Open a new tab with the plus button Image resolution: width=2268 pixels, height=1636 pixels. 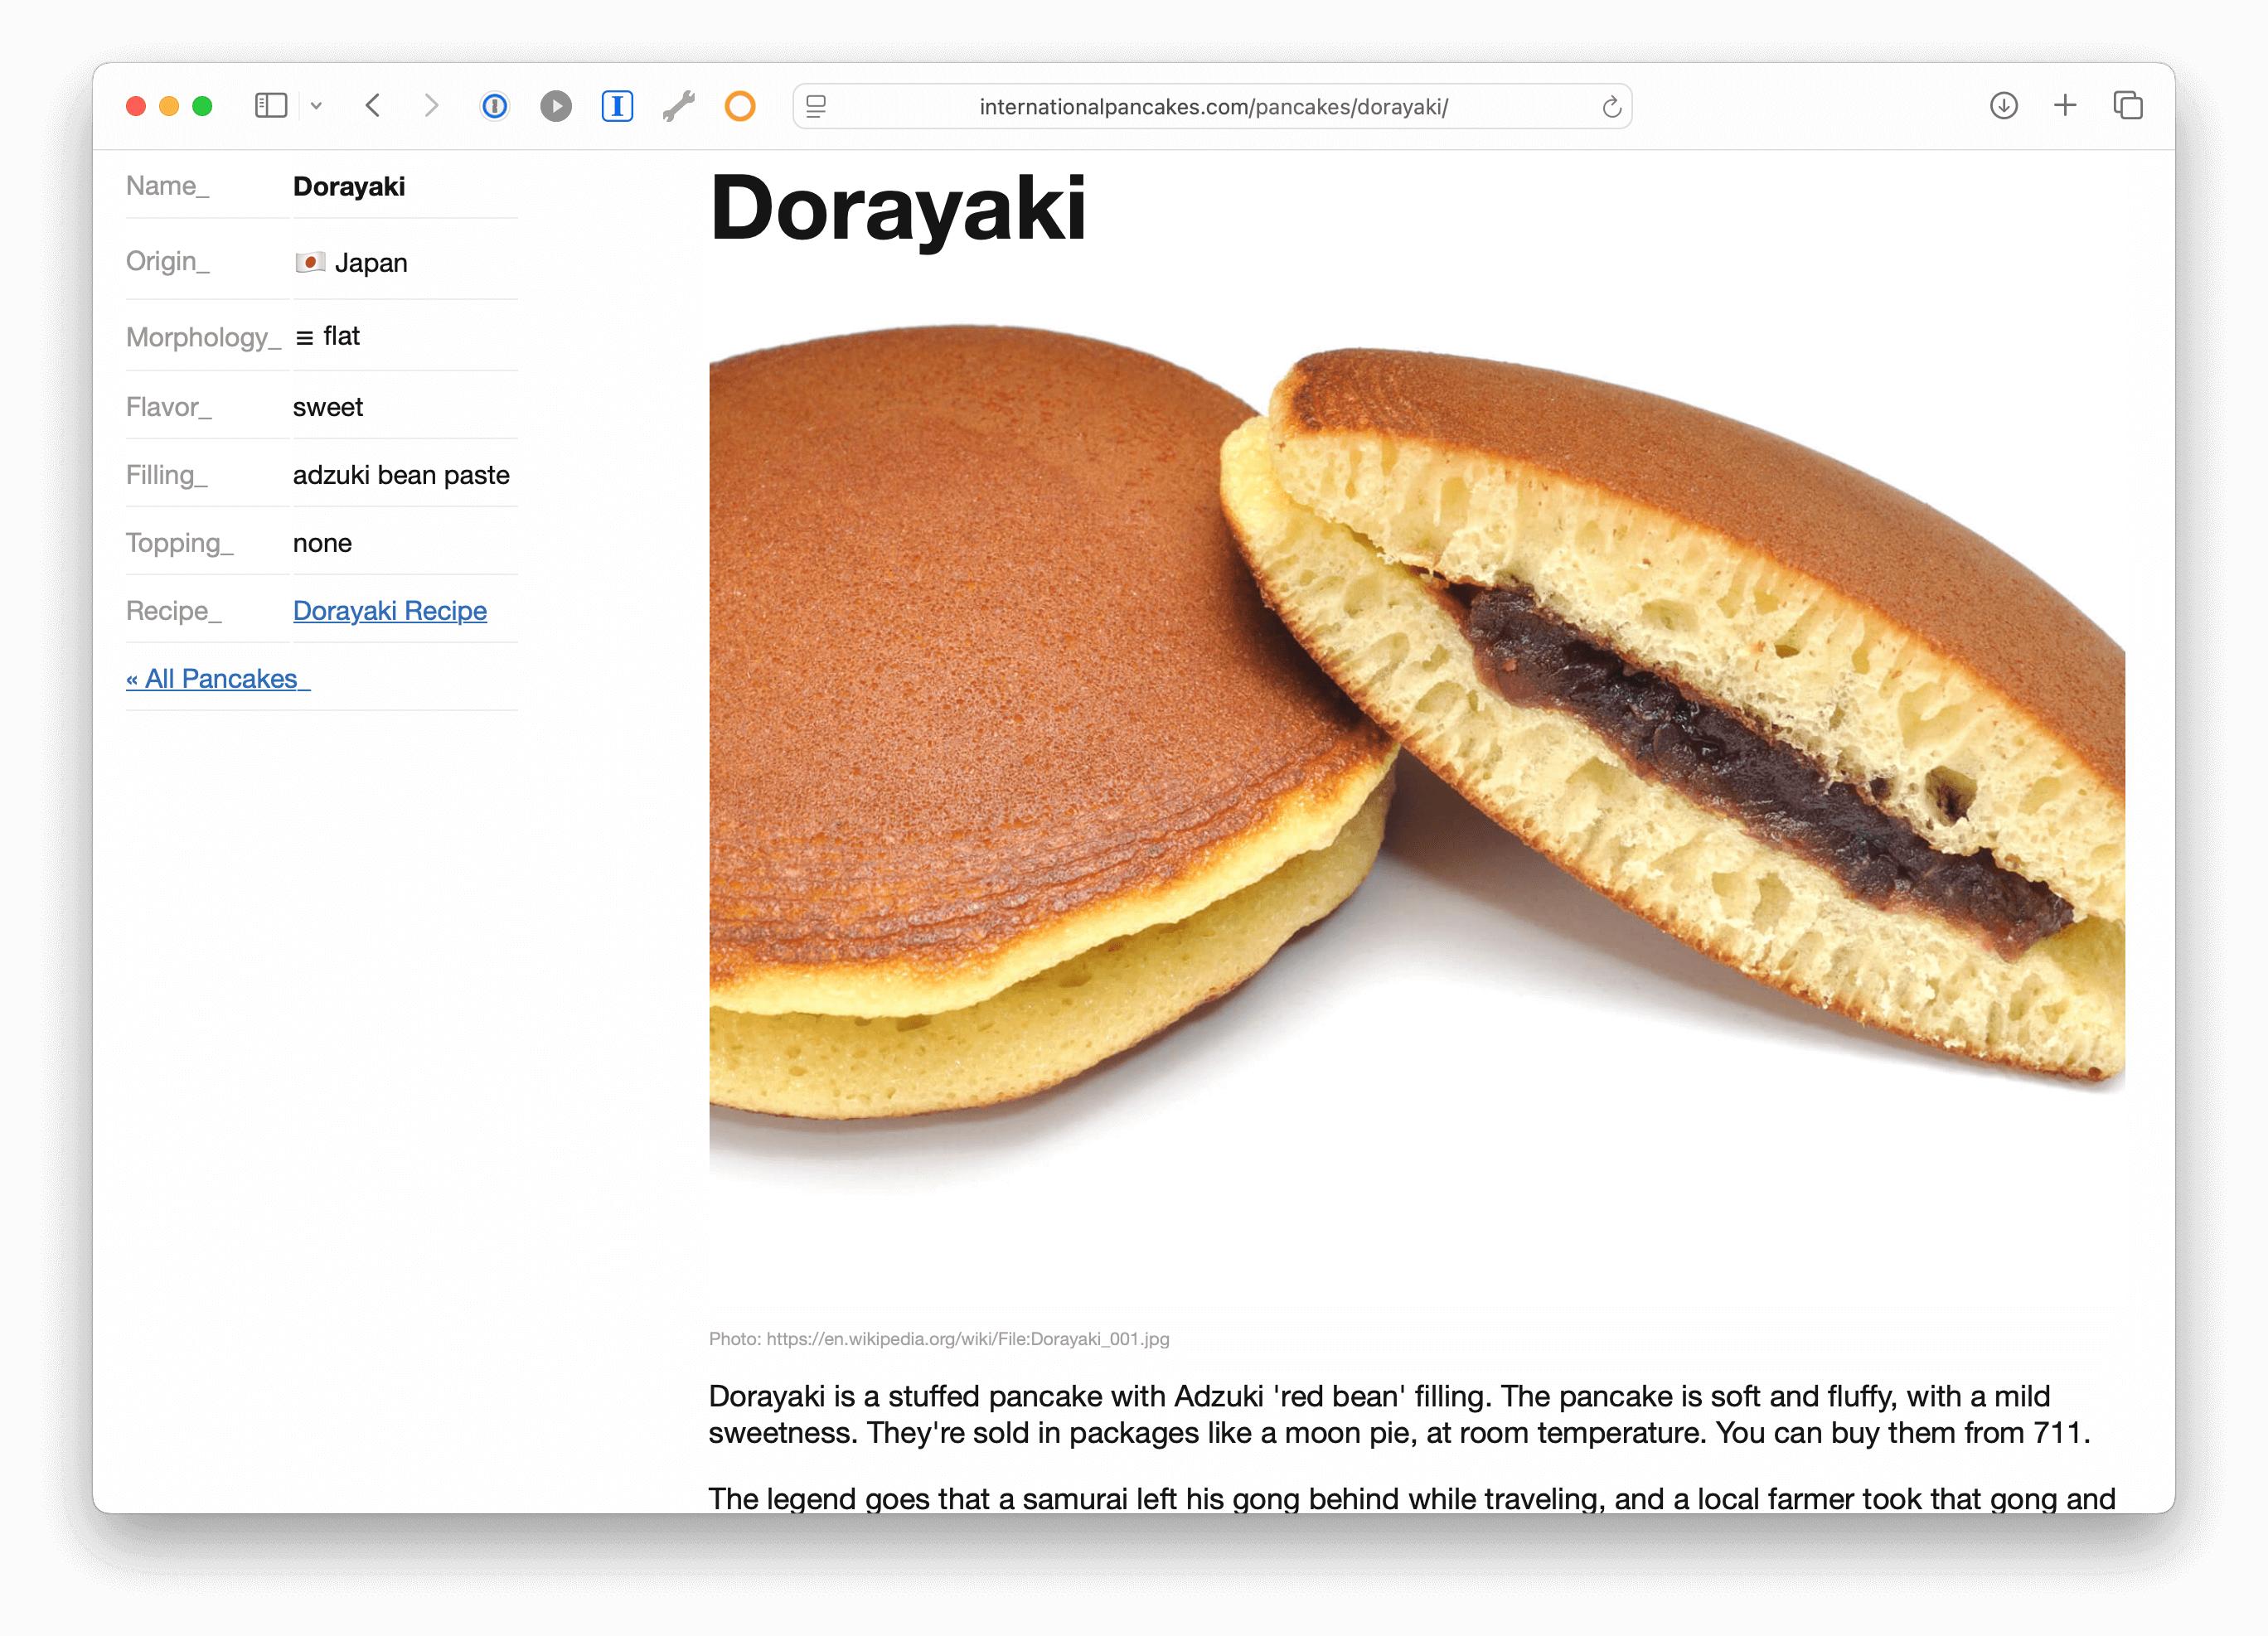(2065, 105)
